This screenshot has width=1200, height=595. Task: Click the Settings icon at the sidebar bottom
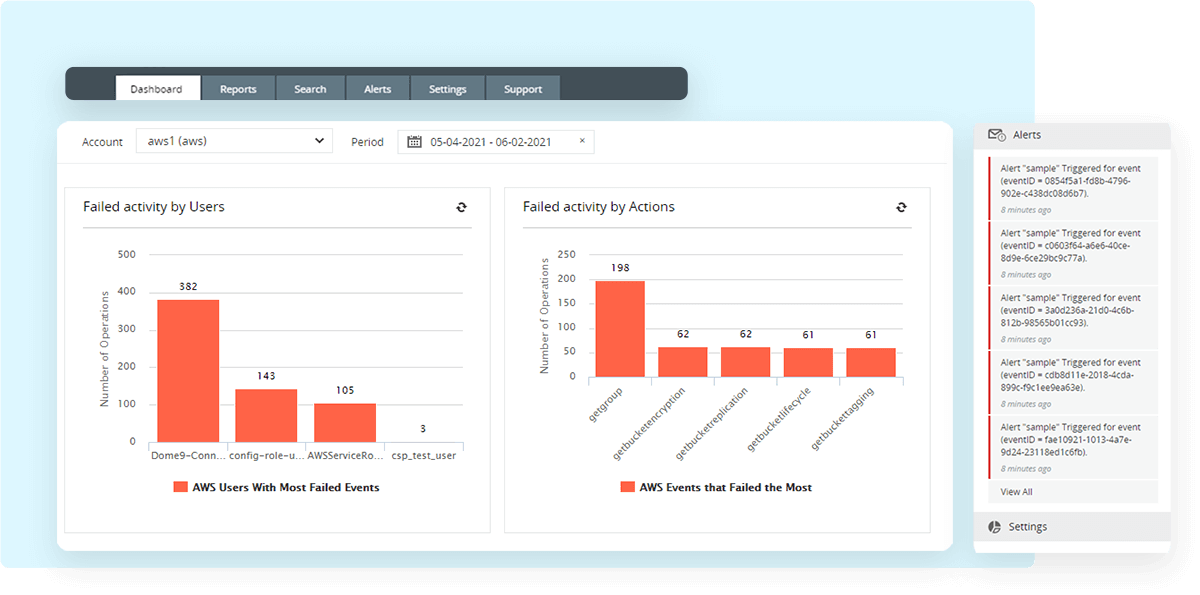993,526
